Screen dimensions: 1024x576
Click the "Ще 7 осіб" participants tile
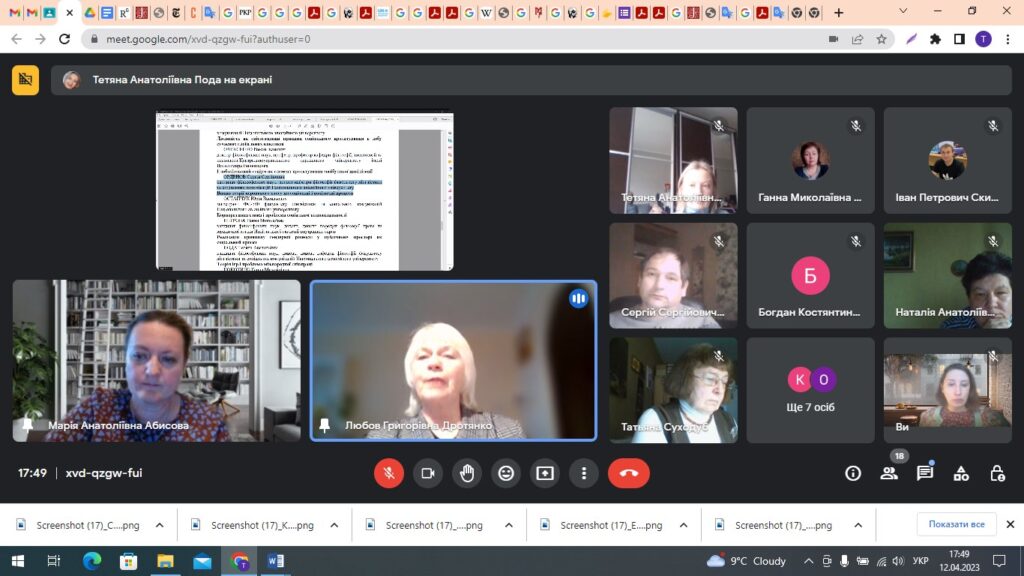point(810,389)
